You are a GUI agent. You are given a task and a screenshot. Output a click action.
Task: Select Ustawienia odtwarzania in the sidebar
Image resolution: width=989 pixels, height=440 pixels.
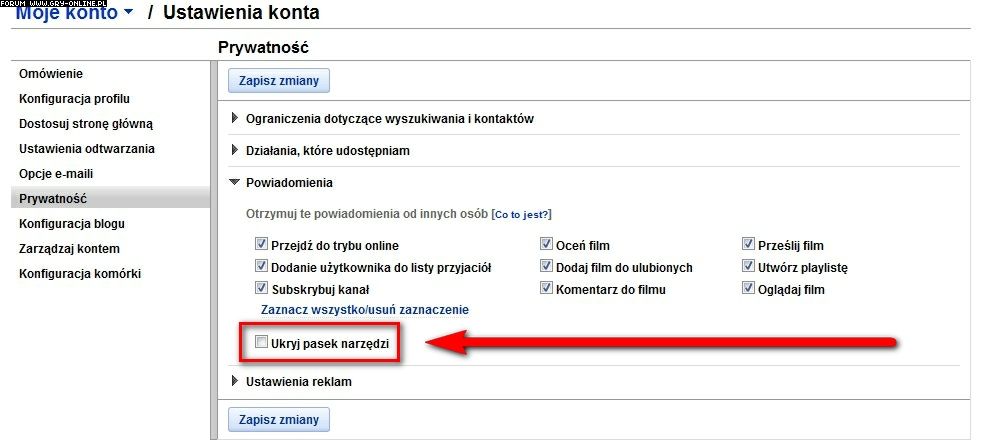87,149
